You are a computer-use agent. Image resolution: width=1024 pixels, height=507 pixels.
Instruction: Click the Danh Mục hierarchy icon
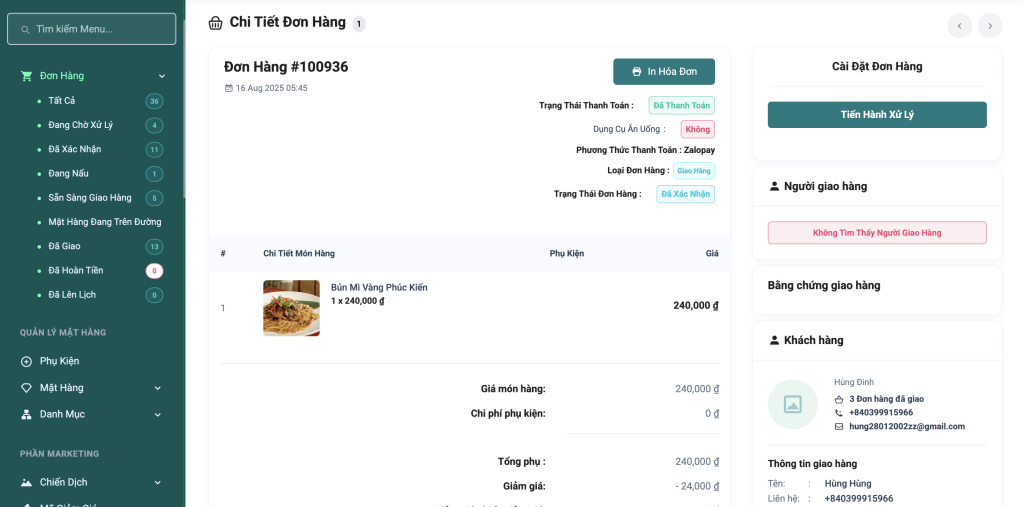pyautogui.click(x=27, y=414)
